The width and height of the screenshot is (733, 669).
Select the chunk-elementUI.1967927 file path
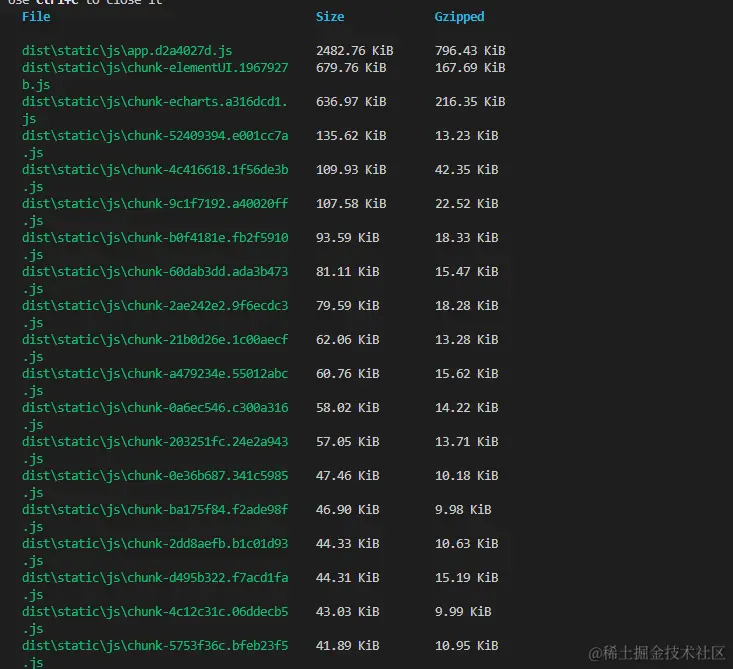pos(155,68)
